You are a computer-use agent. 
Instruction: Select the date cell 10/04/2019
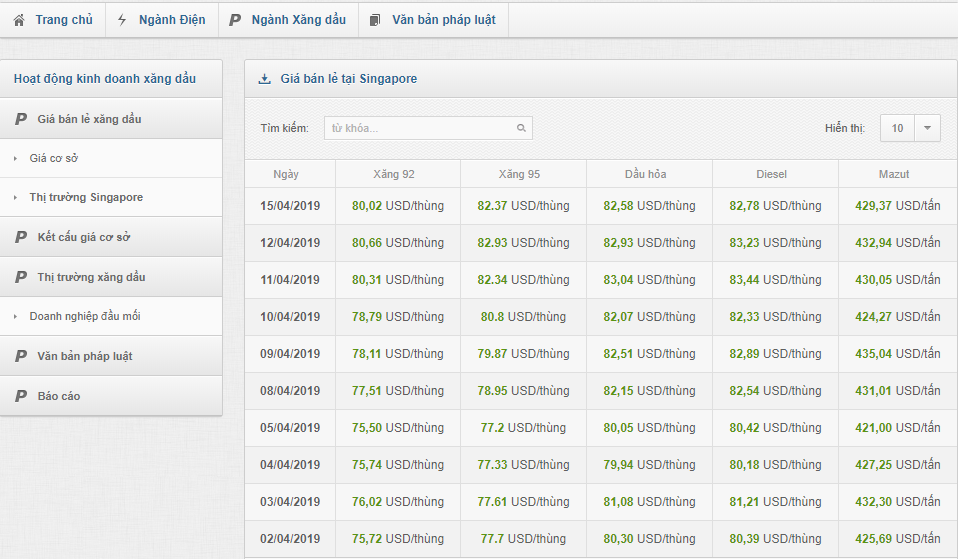(290, 317)
